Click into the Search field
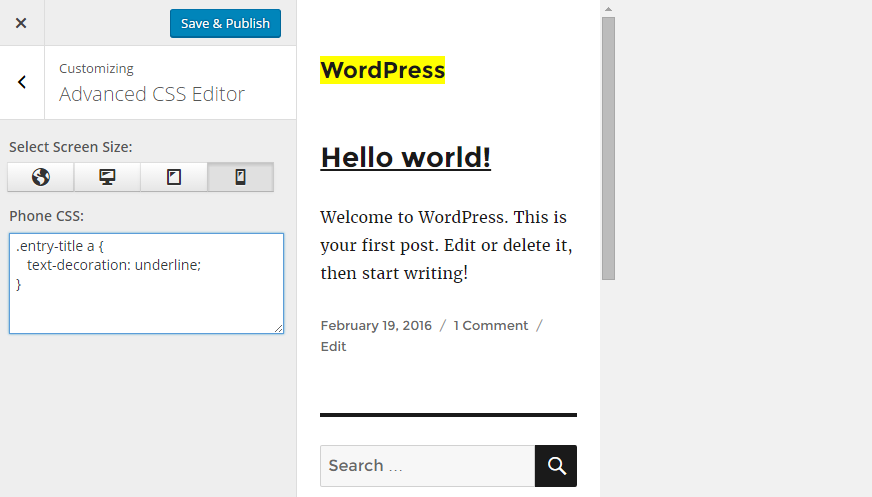This screenshot has height=497, width=872. [x=428, y=466]
